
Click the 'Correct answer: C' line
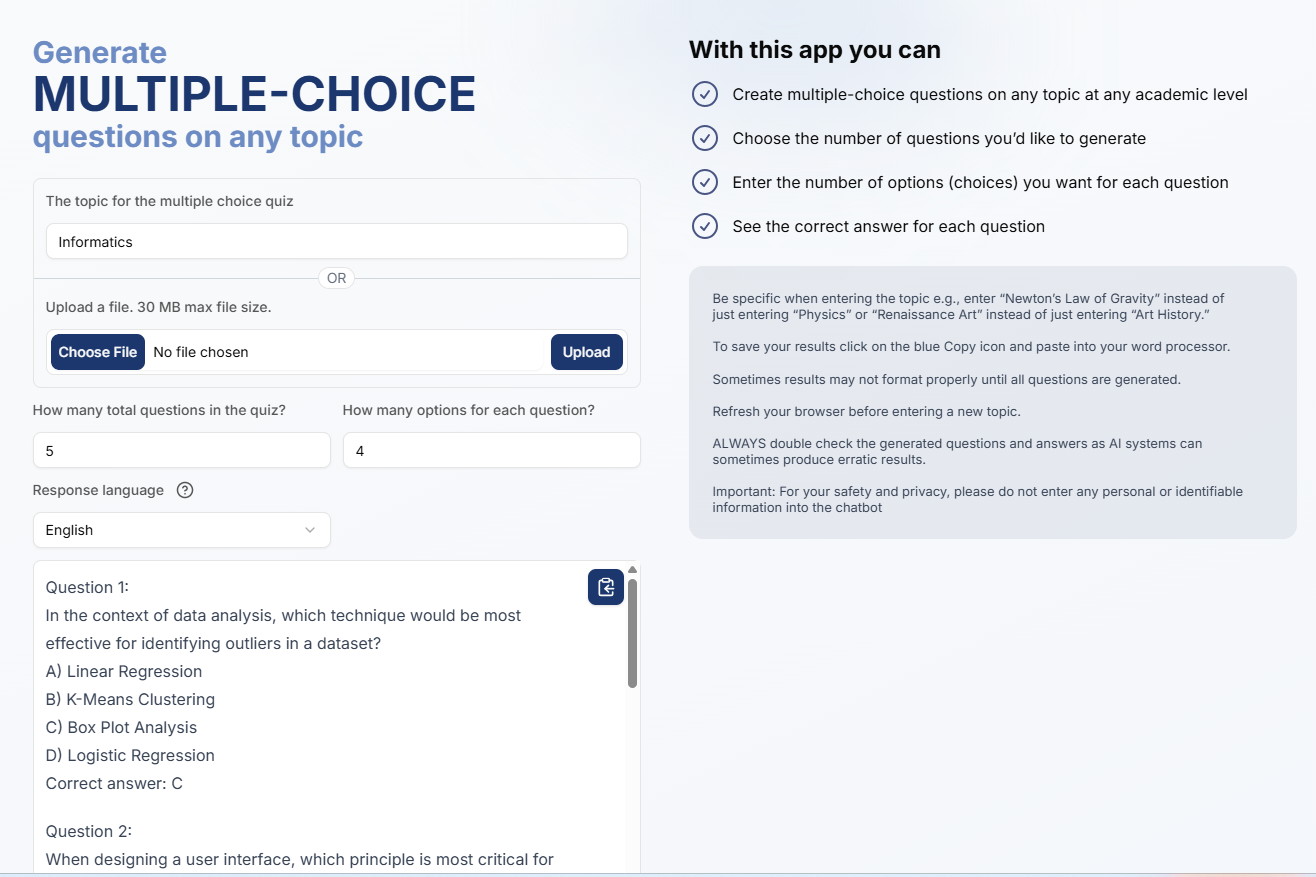pyautogui.click(x=114, y=783)
